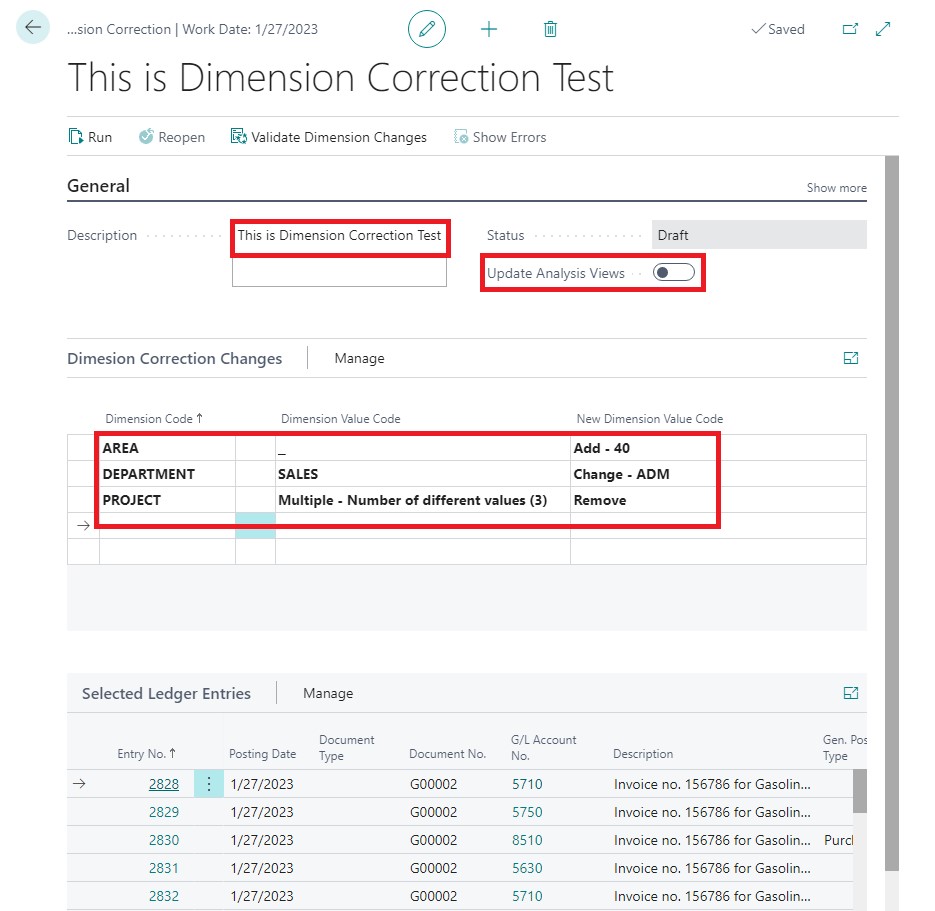
Task: Click the expand fullscreen arrows icon
Action: click(883, 29)
